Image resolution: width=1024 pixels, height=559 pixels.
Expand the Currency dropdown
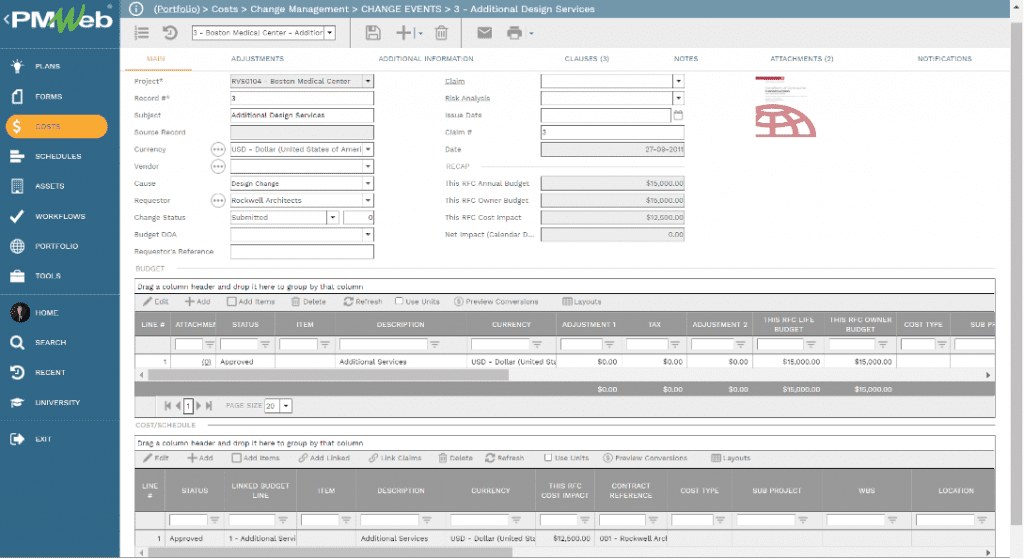point(368,150)
